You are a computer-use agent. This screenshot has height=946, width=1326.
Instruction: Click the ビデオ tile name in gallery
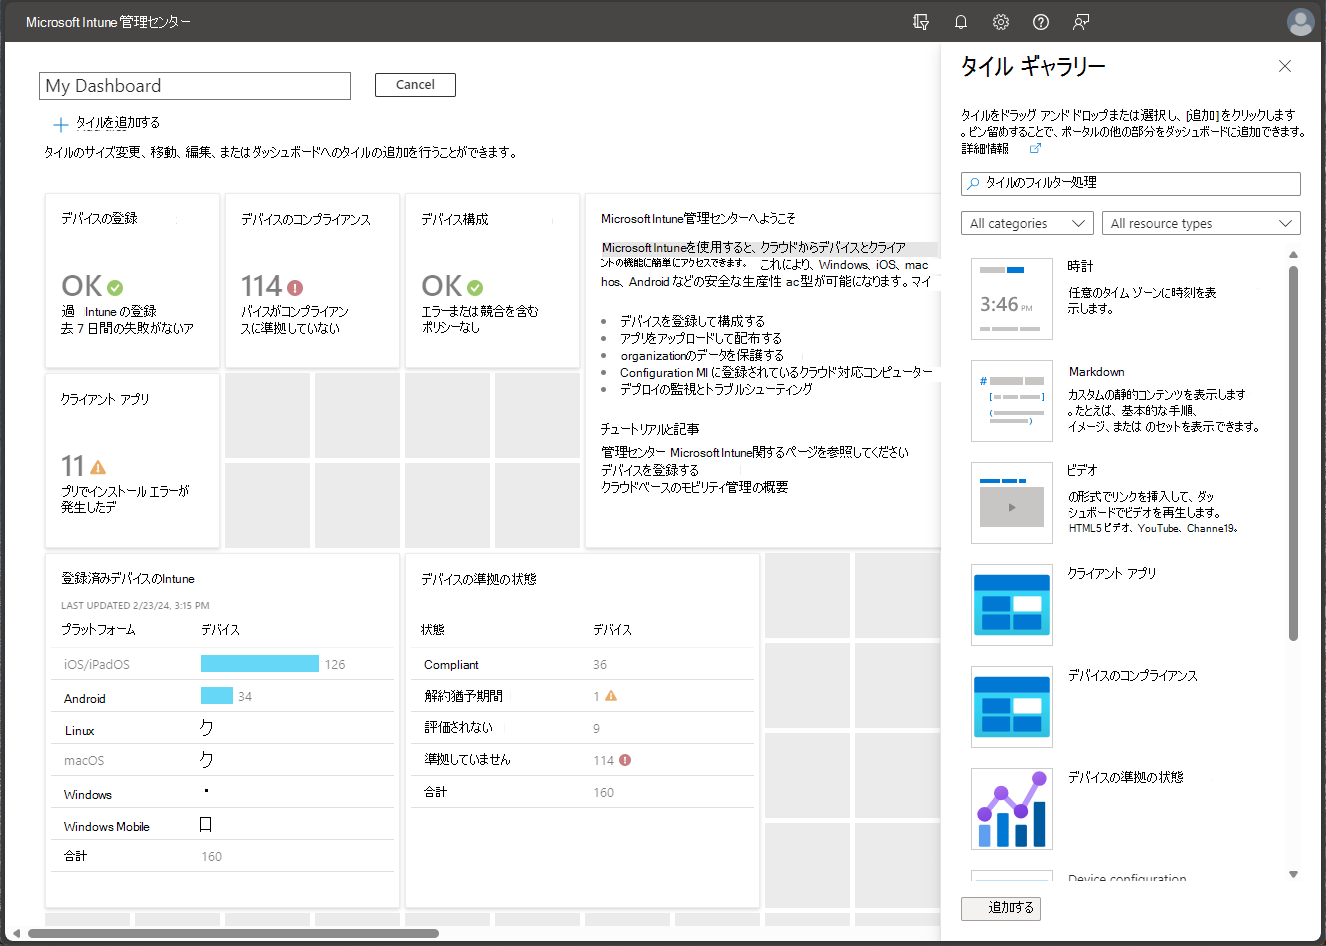[1082, 470]
